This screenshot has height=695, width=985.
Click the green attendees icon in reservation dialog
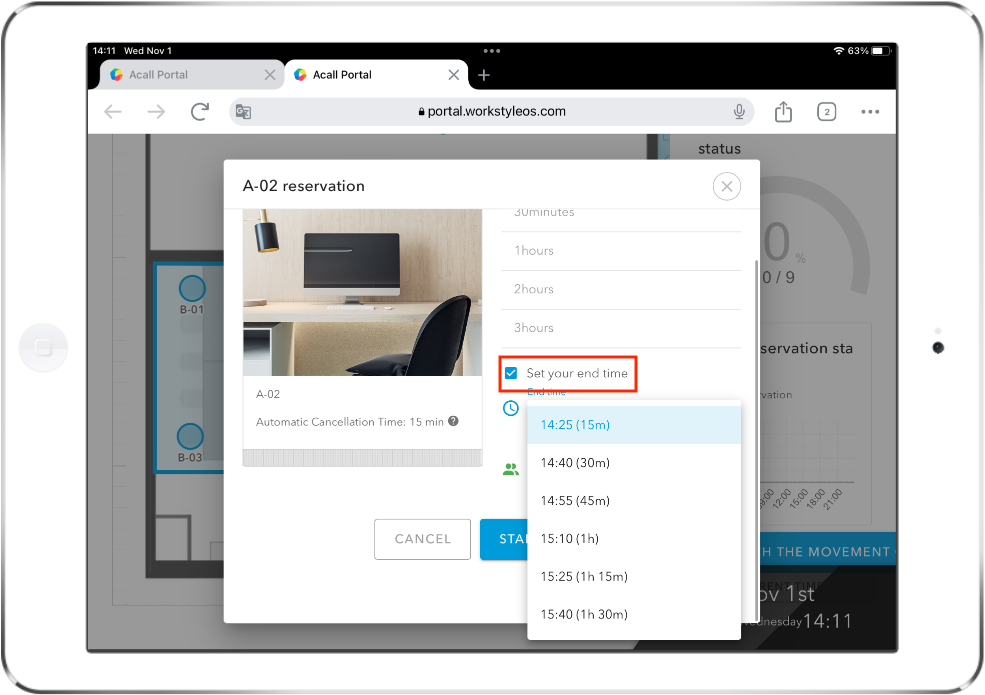(x=511, y=468)
